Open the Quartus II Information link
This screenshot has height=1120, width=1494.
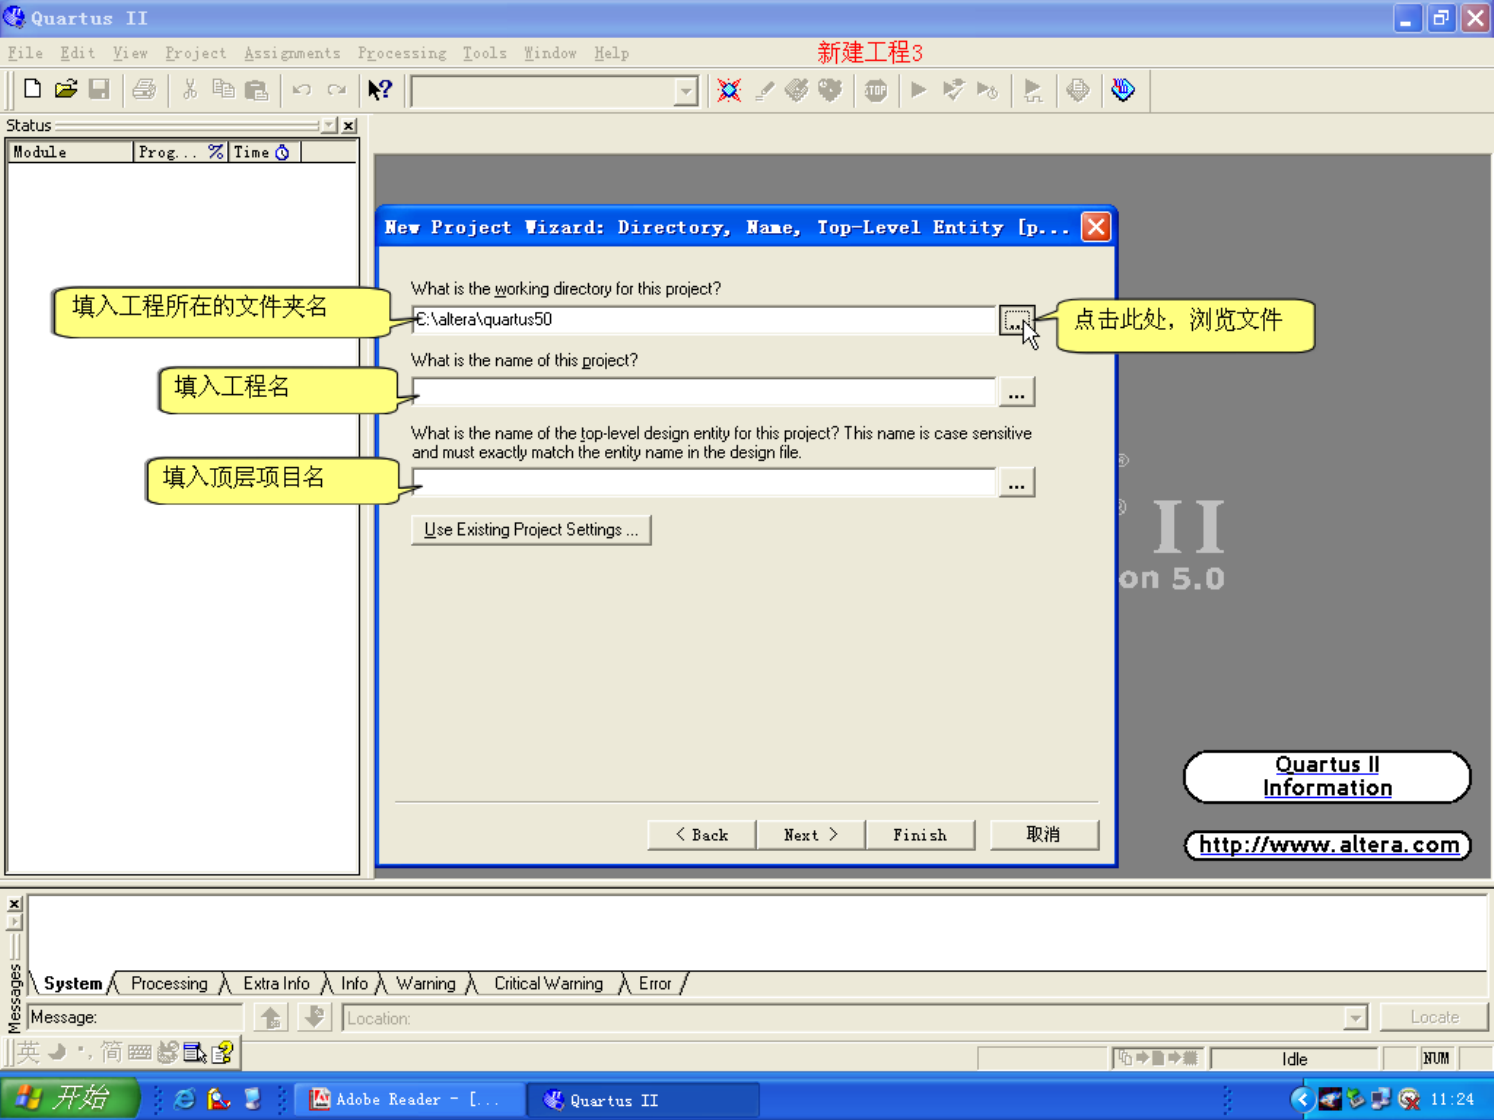click(1327, 777)
